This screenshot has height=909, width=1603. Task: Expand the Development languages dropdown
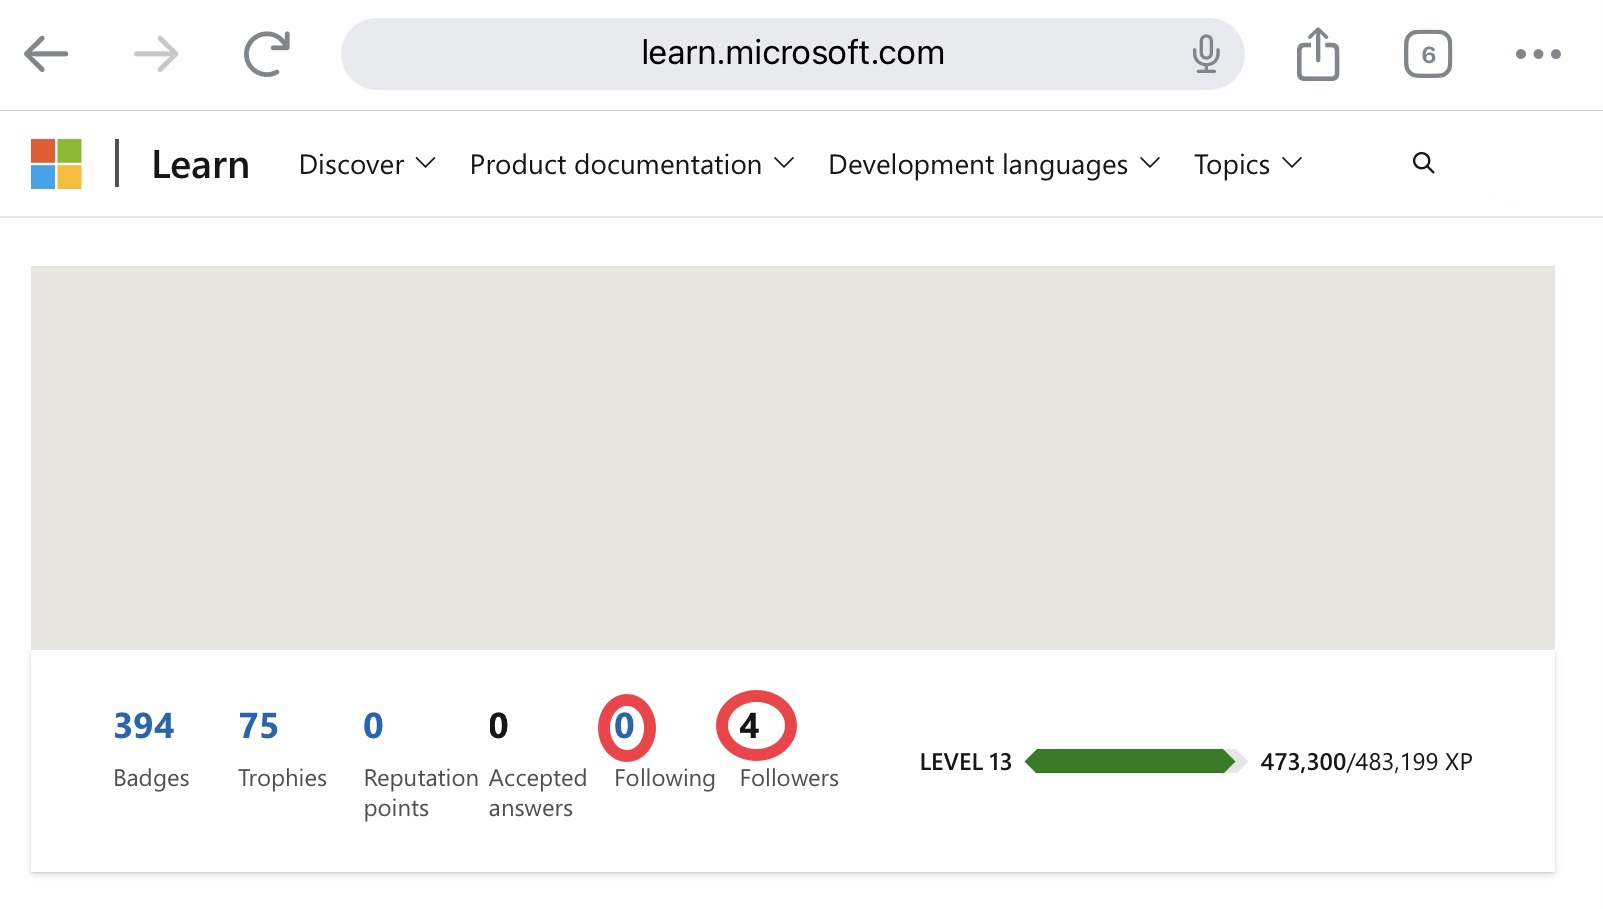994,164
